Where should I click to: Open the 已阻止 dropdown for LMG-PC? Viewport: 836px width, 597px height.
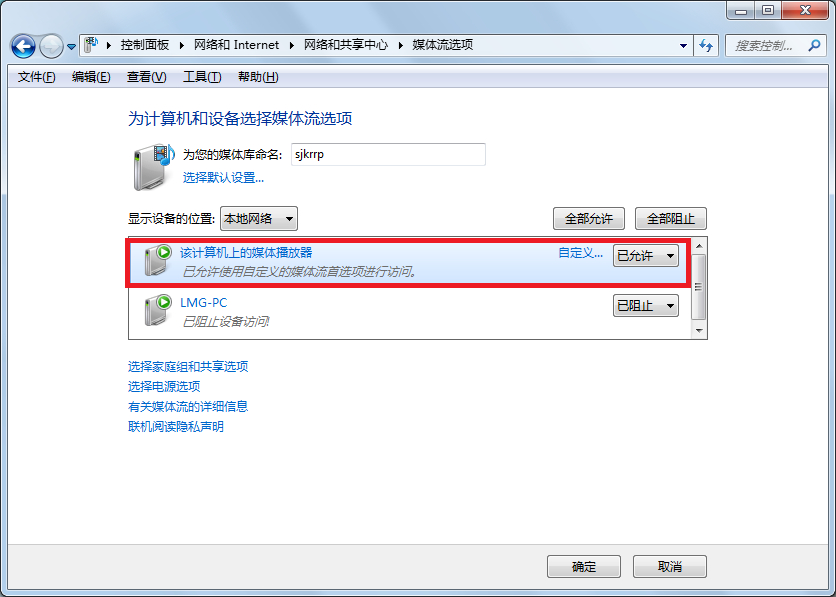coord(646,306)
